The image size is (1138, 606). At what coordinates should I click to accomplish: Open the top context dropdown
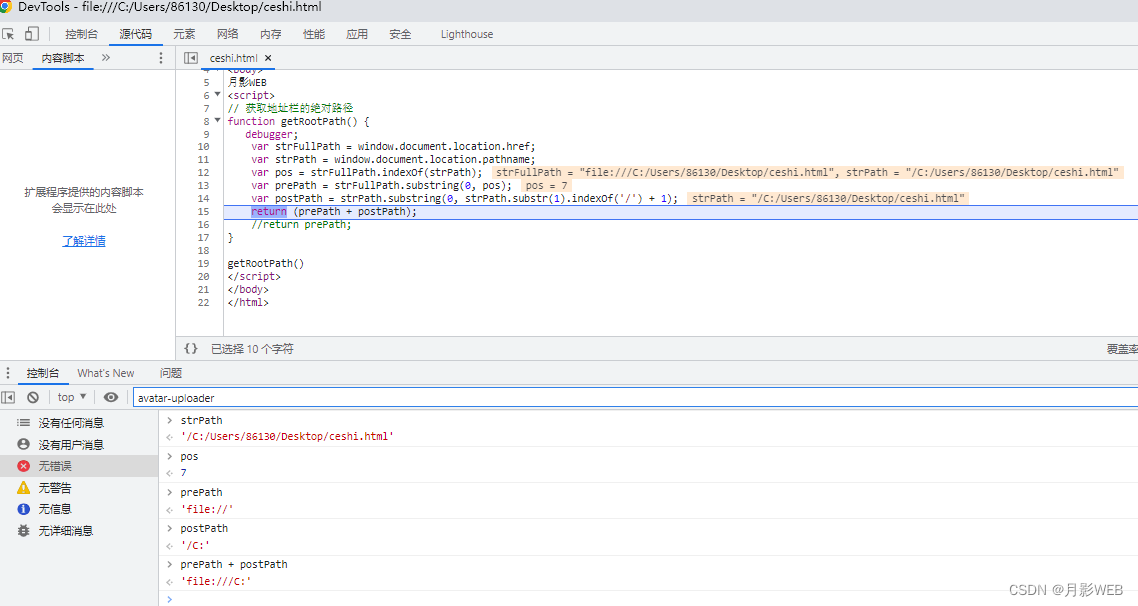point(72,397)
